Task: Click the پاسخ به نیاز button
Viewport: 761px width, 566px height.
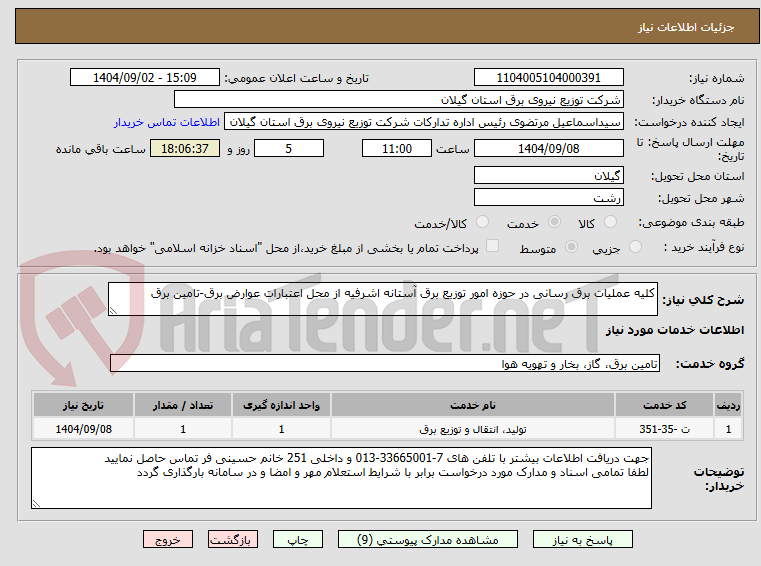Action: tap(582, 539)
